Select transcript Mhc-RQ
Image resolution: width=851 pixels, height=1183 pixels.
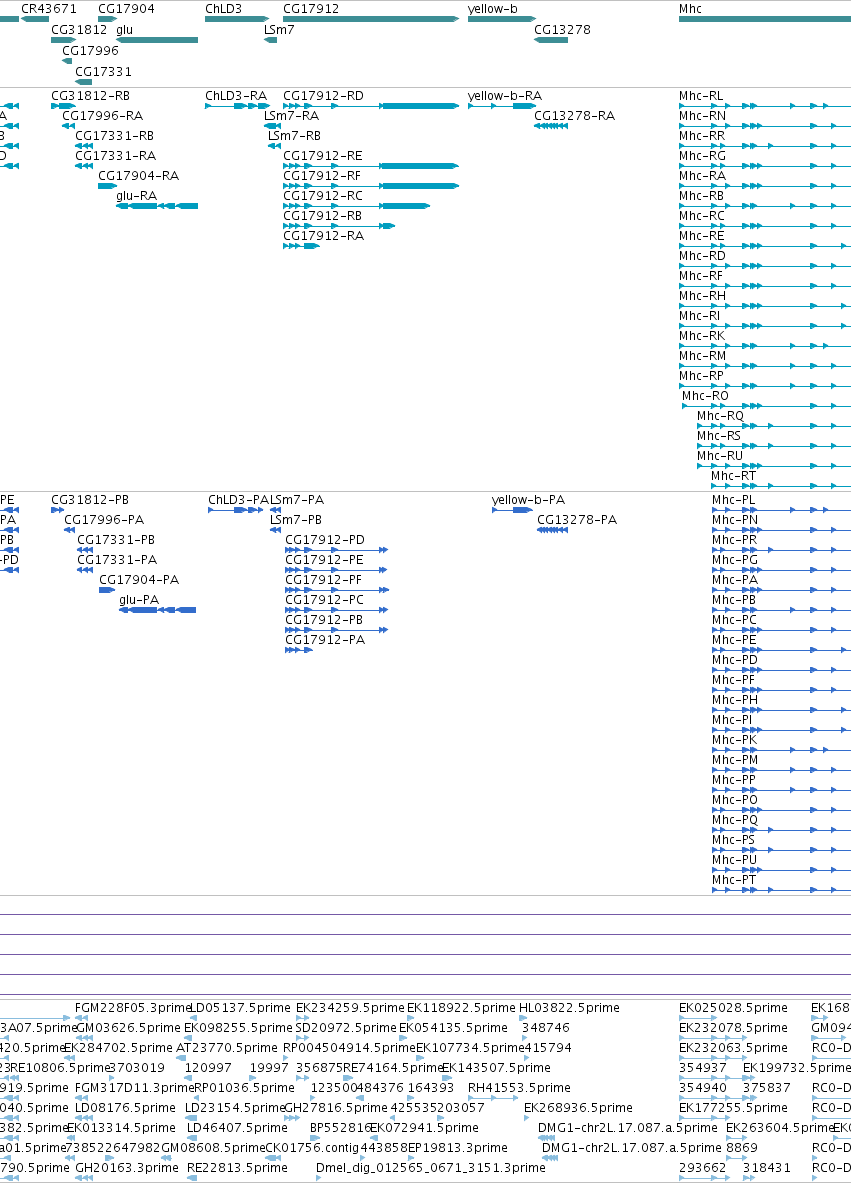point(720,416)
